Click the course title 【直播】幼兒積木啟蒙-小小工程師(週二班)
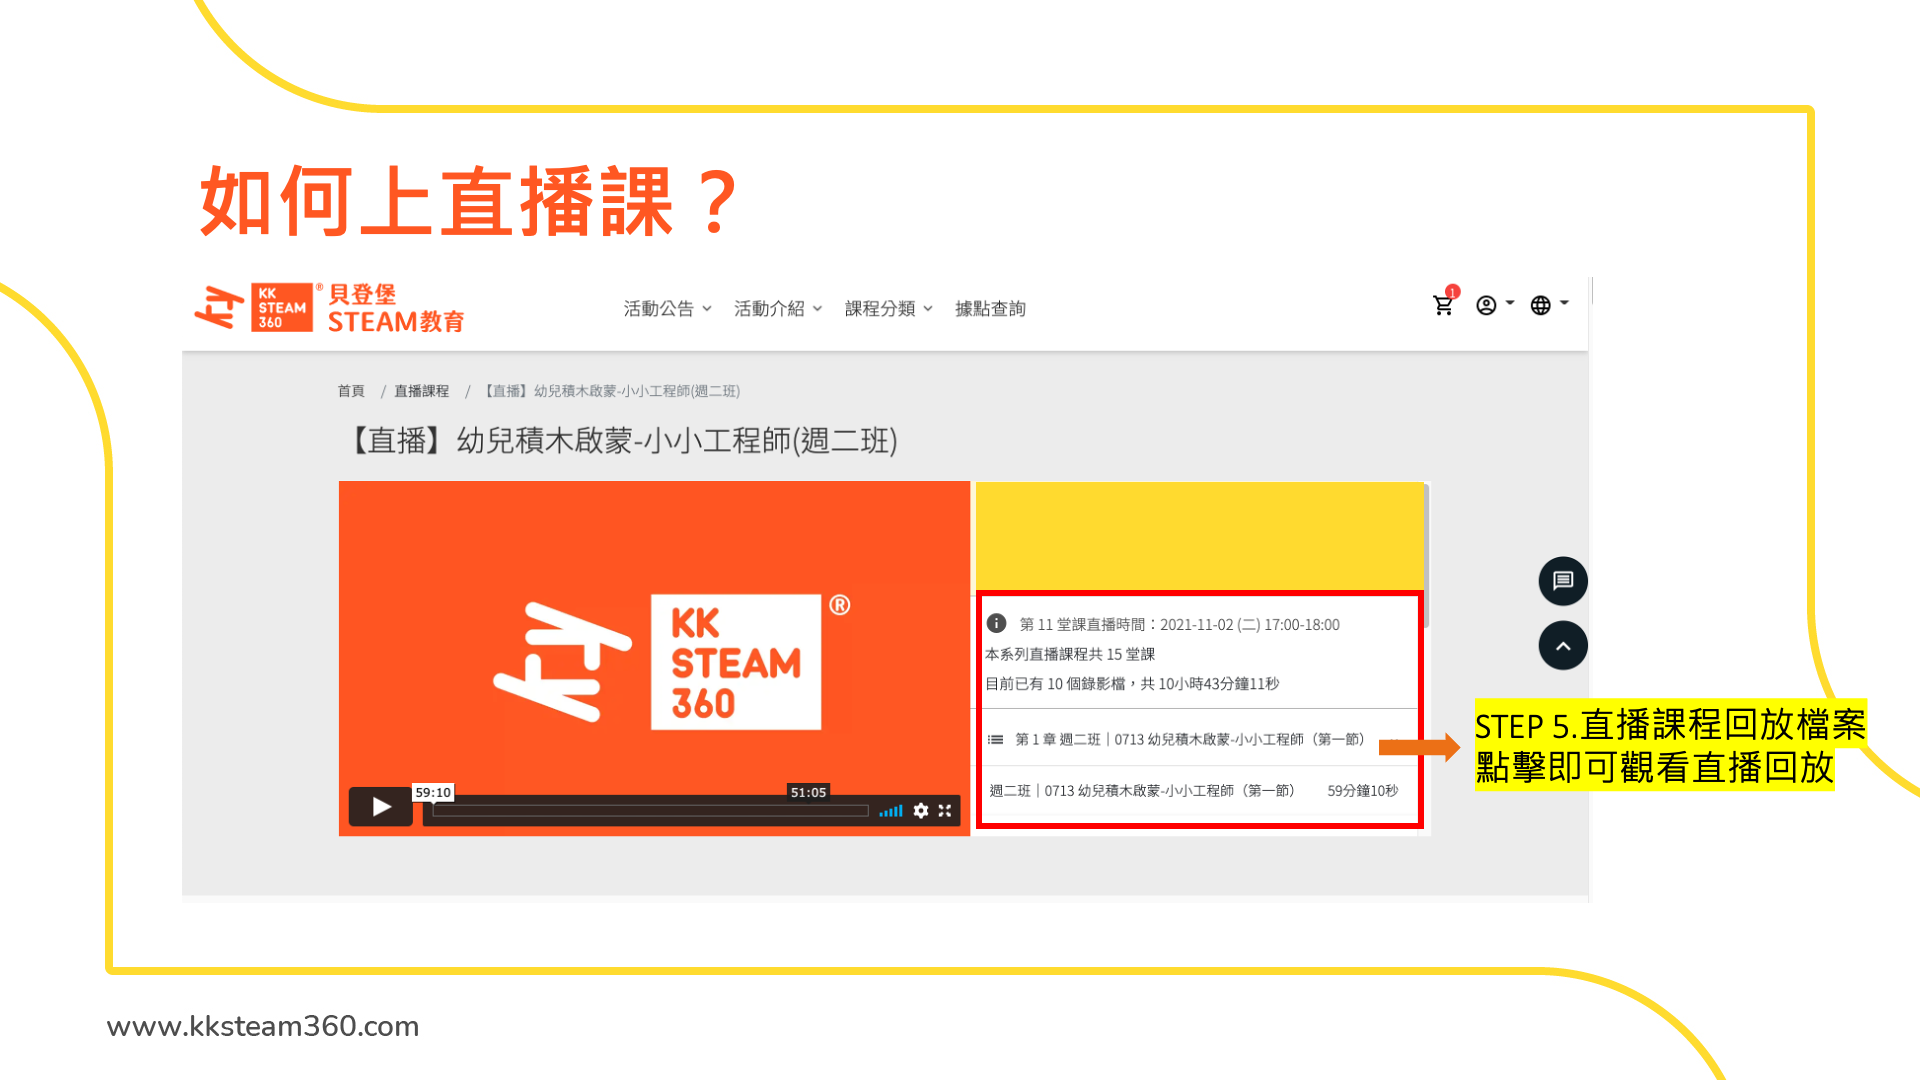 coord(619,441)
